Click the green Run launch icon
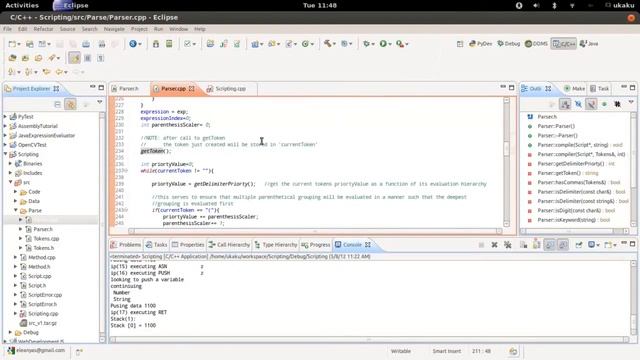Image resolution: width=640 pixels, height=360 pixels. click(383, 44)
